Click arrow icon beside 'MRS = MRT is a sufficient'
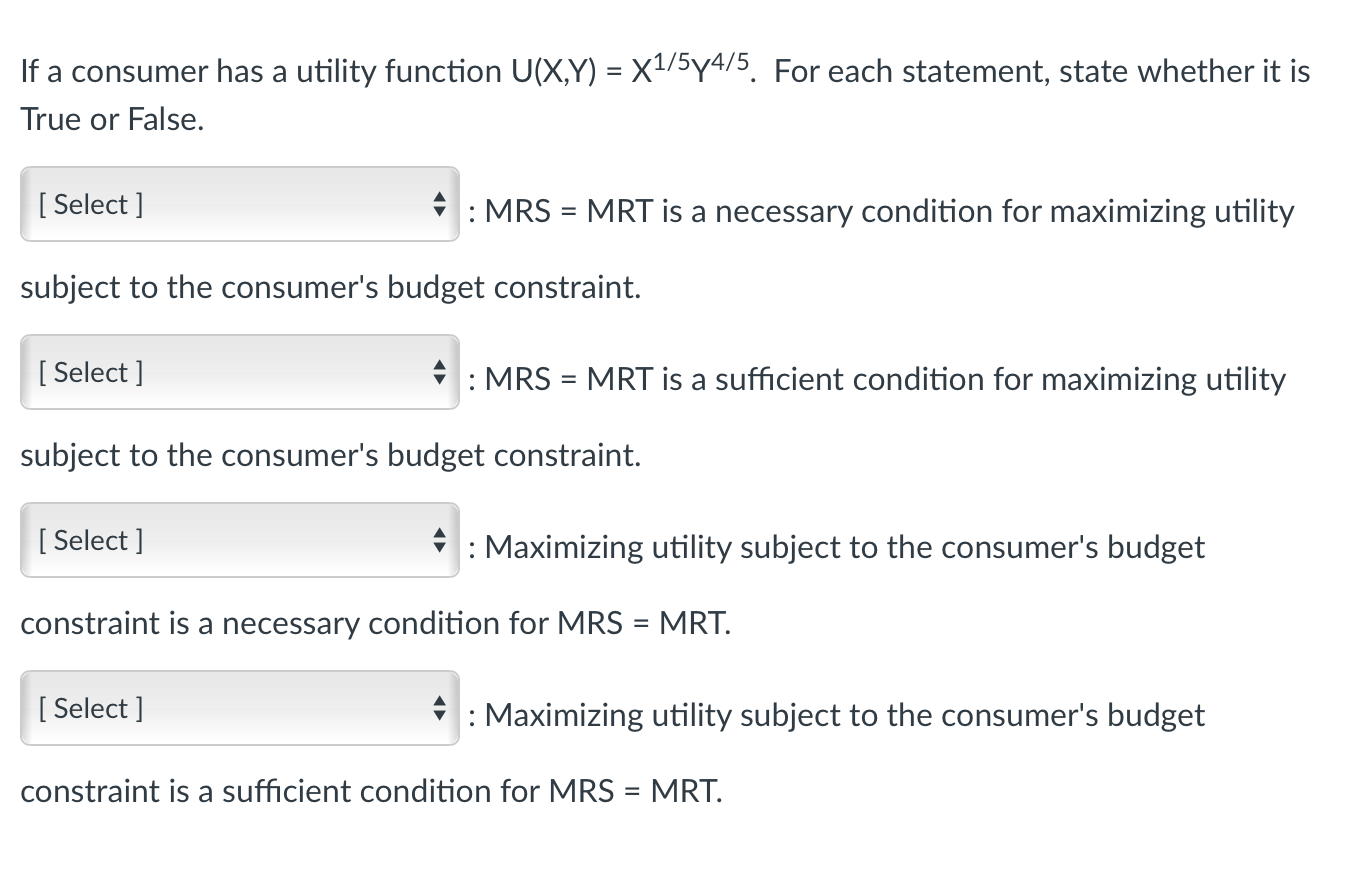The image size is (1360, 872). coord(438,373)
